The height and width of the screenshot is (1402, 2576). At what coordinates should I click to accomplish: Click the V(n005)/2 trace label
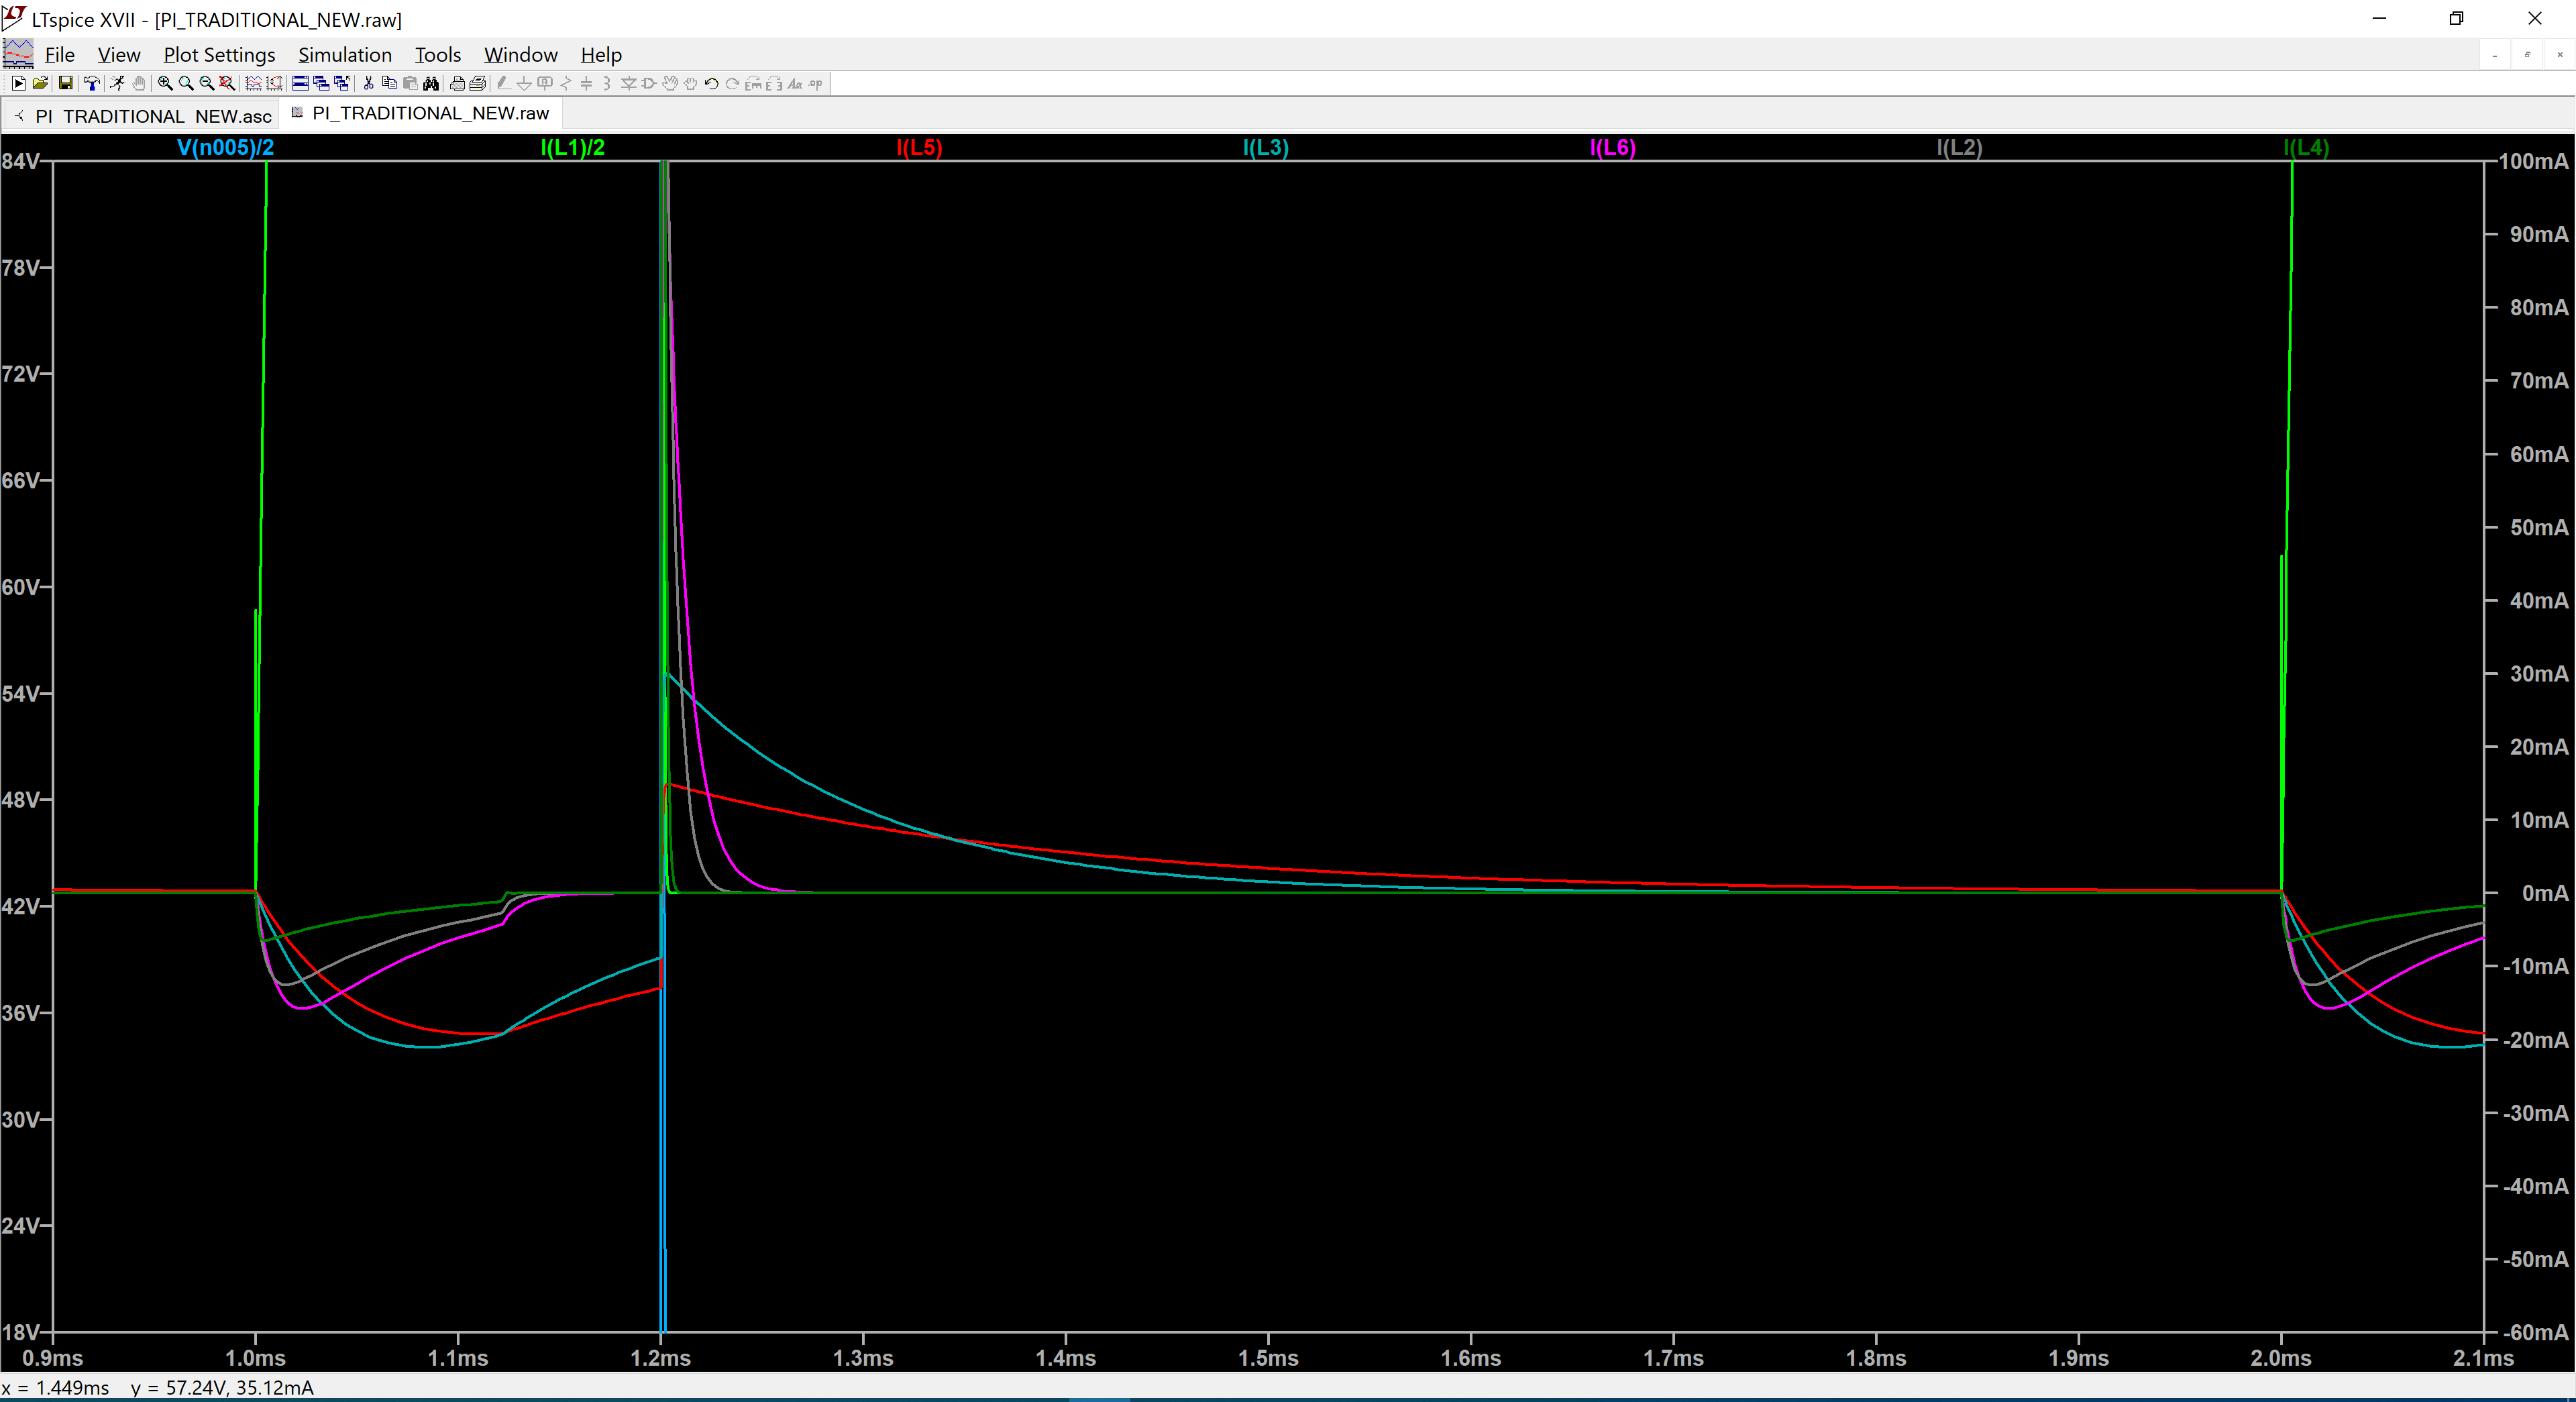click(x=225, y=148)
